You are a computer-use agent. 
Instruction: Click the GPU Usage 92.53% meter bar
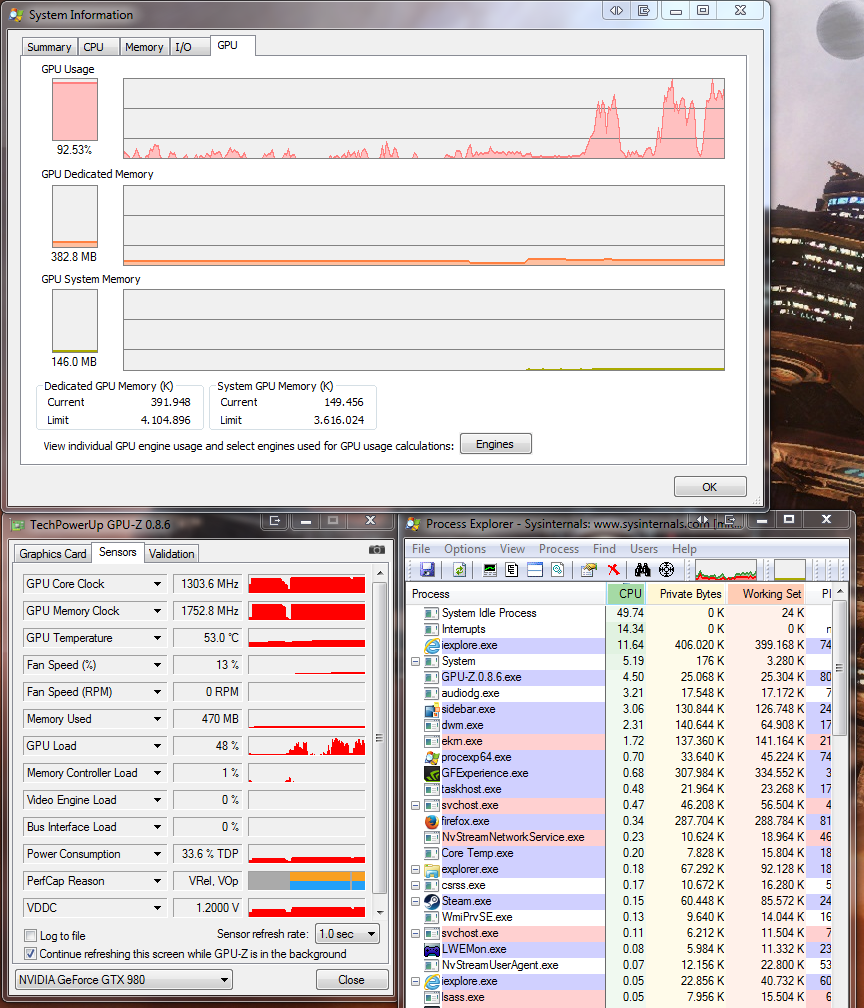point(75,110)
